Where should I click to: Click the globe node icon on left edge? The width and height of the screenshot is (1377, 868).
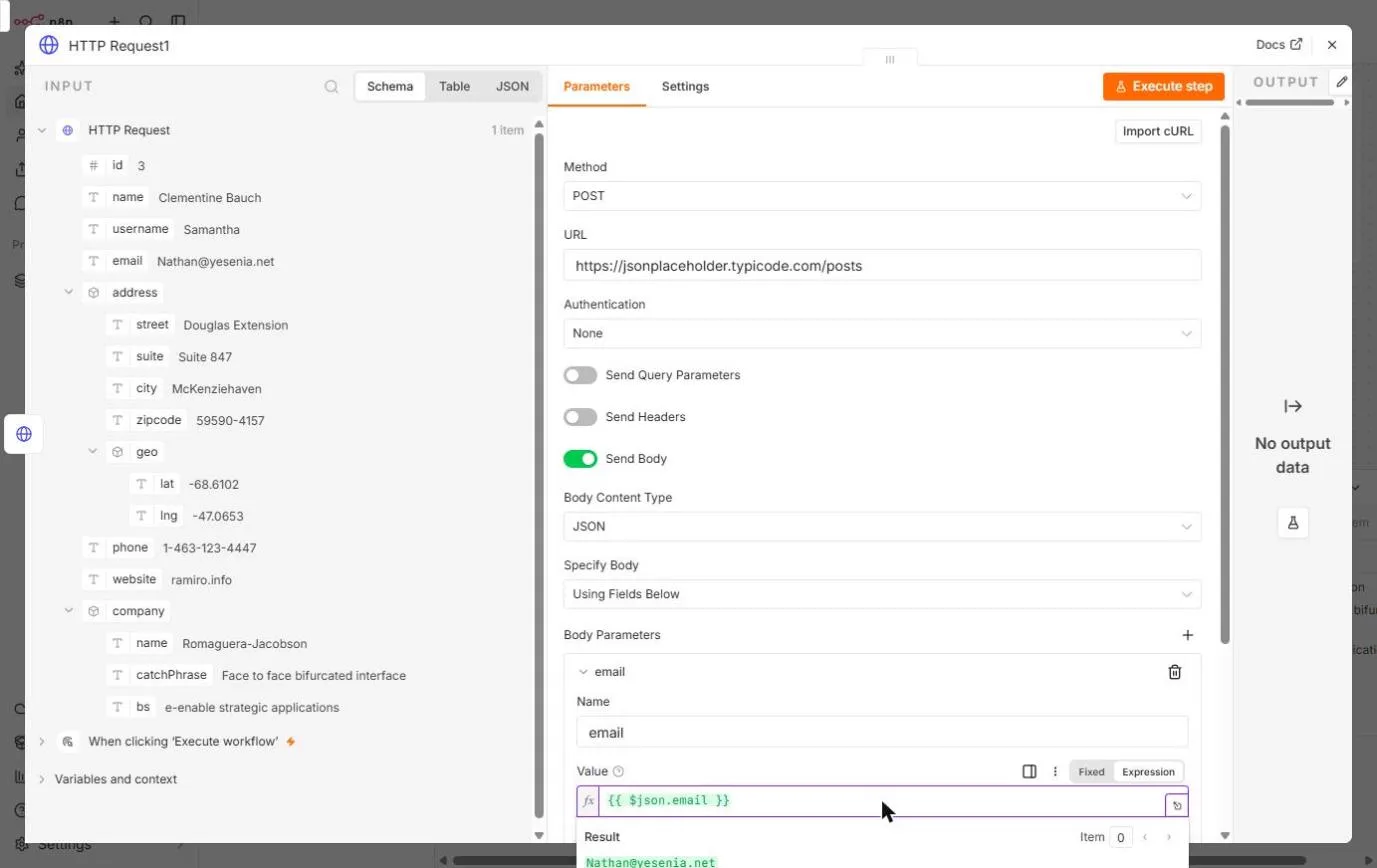pos(24,434)
